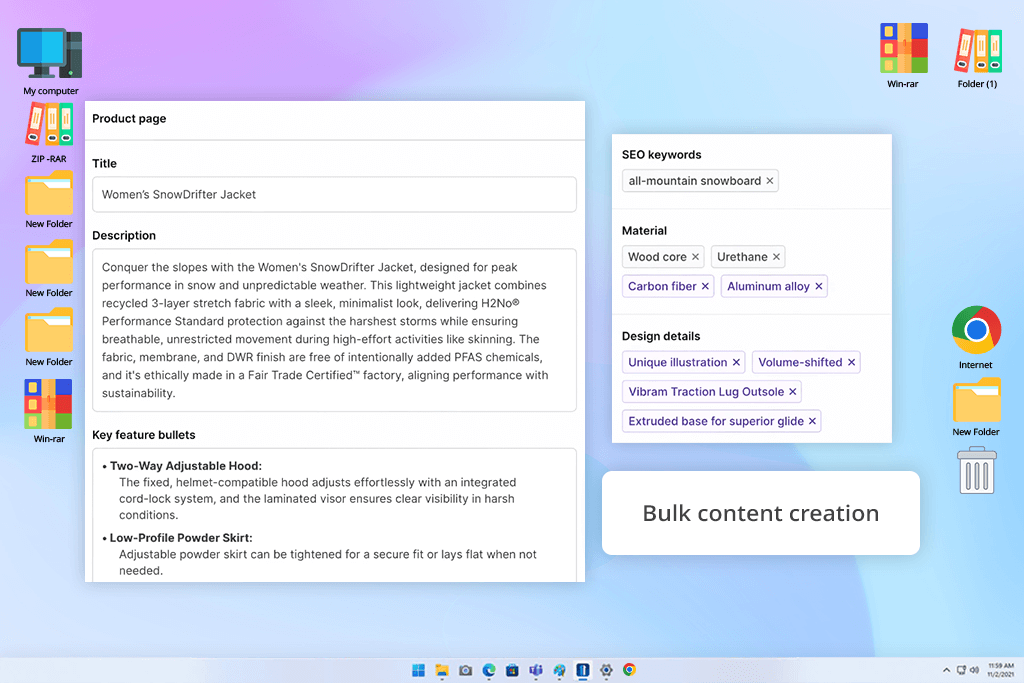
Task: Select the Aluminum alloy tag label
Action: pyautogui.click(x=769, y=286)
